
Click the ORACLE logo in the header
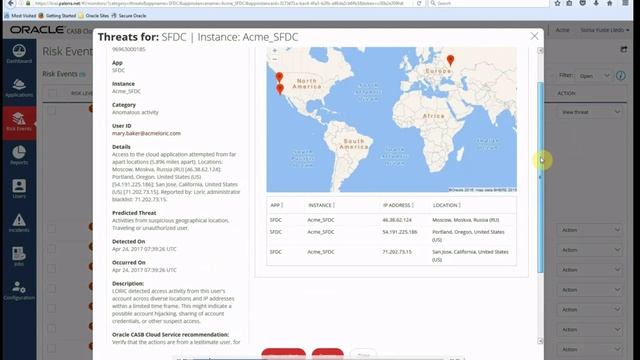point(37,30)
